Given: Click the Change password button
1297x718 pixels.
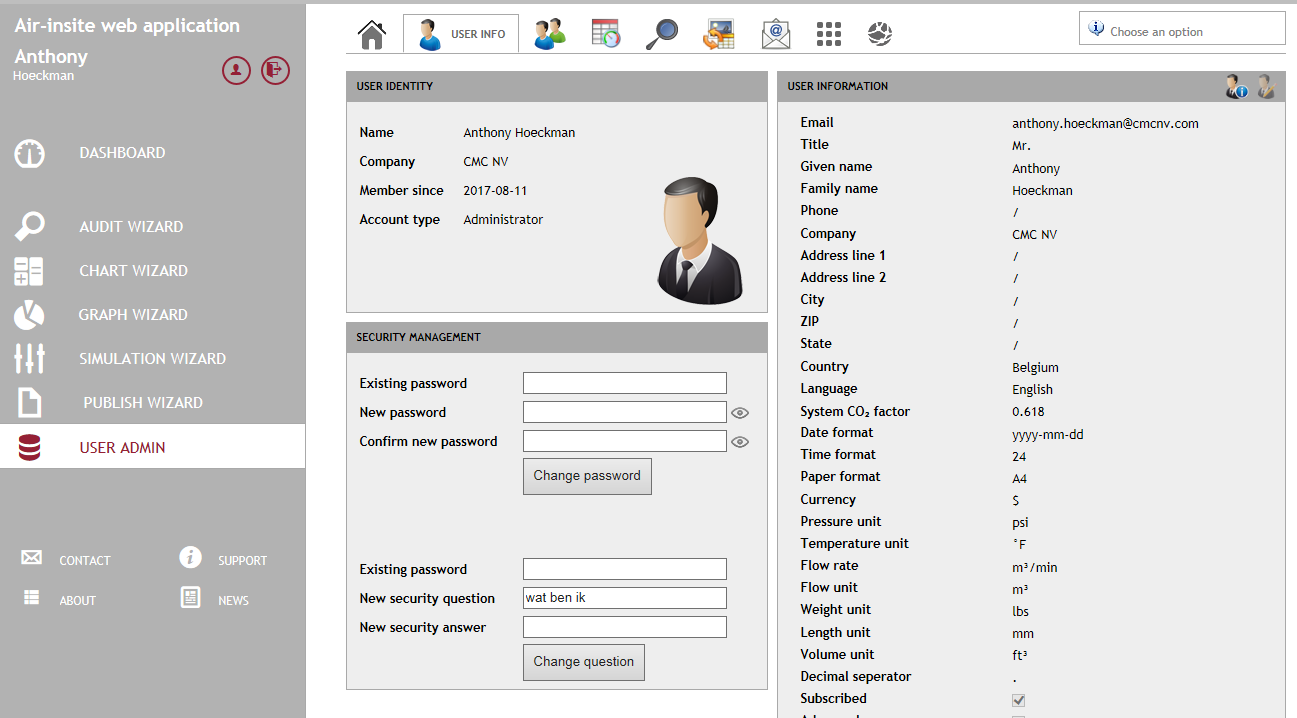Looking at the screenshot, I should [x=587, y=476].
